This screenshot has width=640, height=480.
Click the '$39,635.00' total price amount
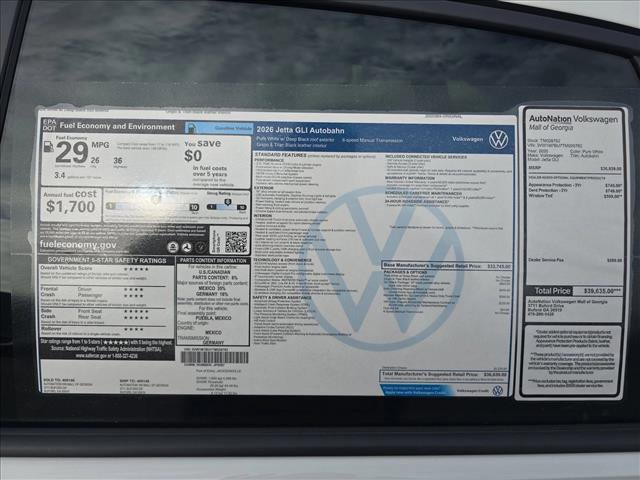pyautogui.click(x=602, y=291)
